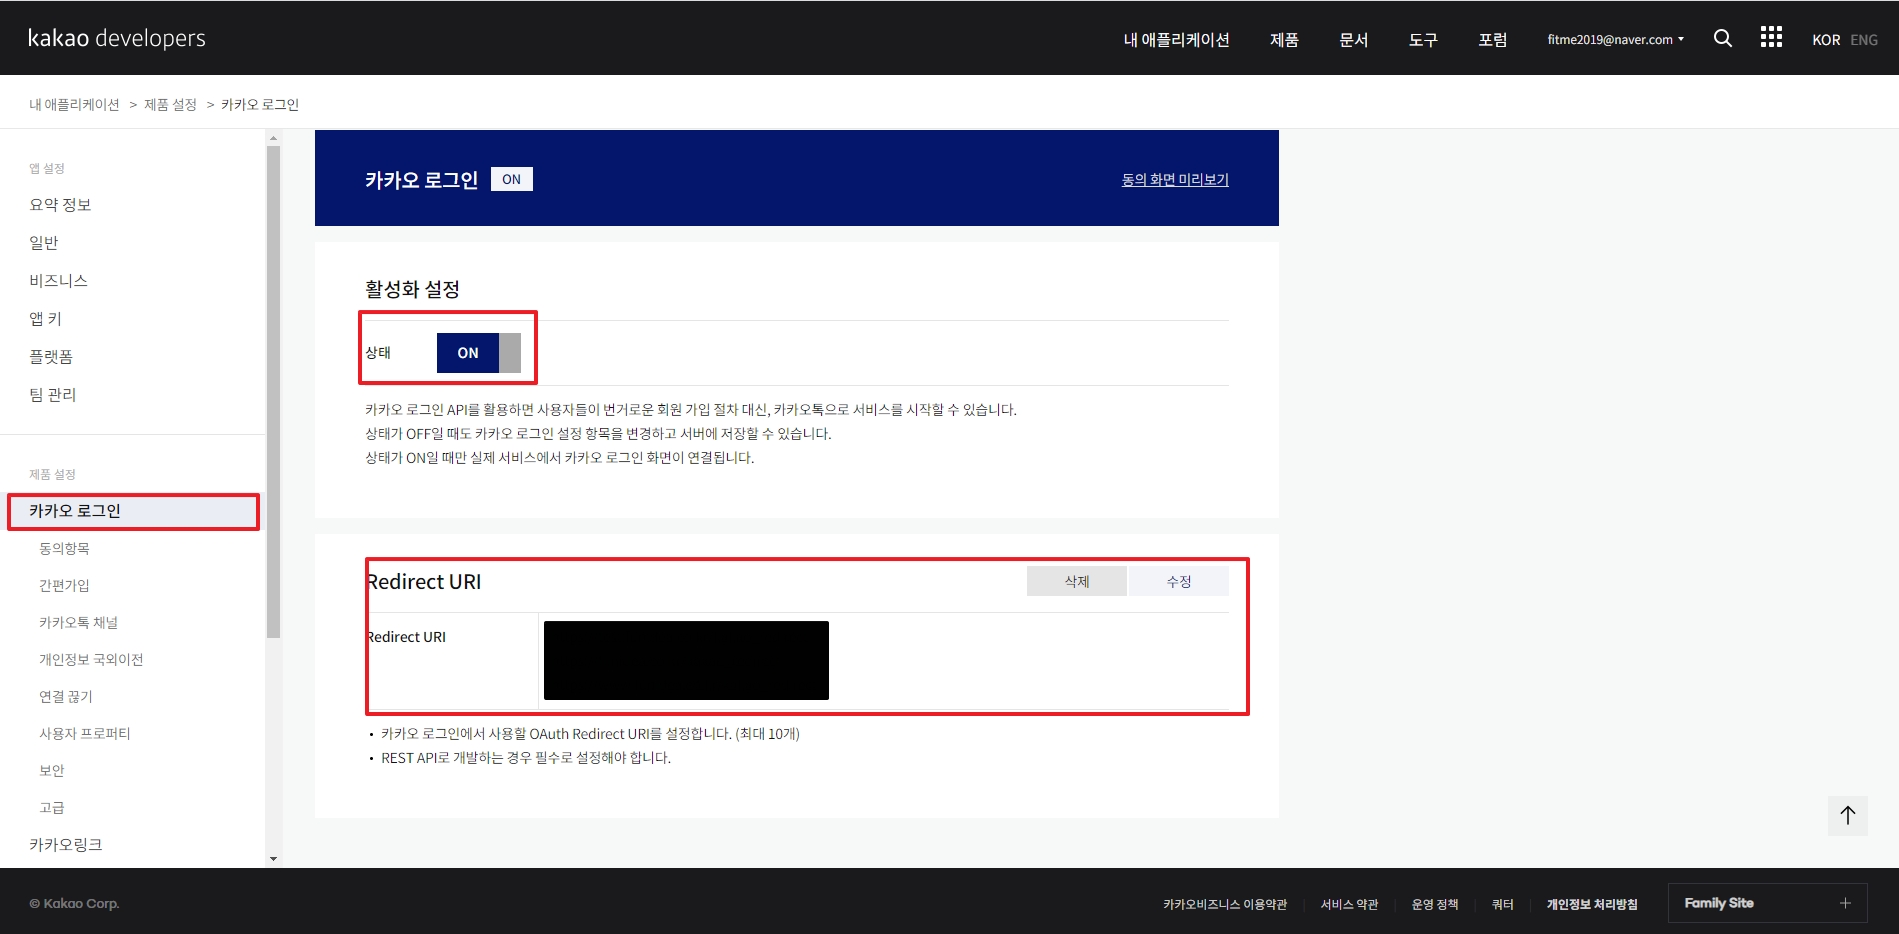
Task: Click the scroll-to-top arrow button
Action: (x=1847, y=815)
